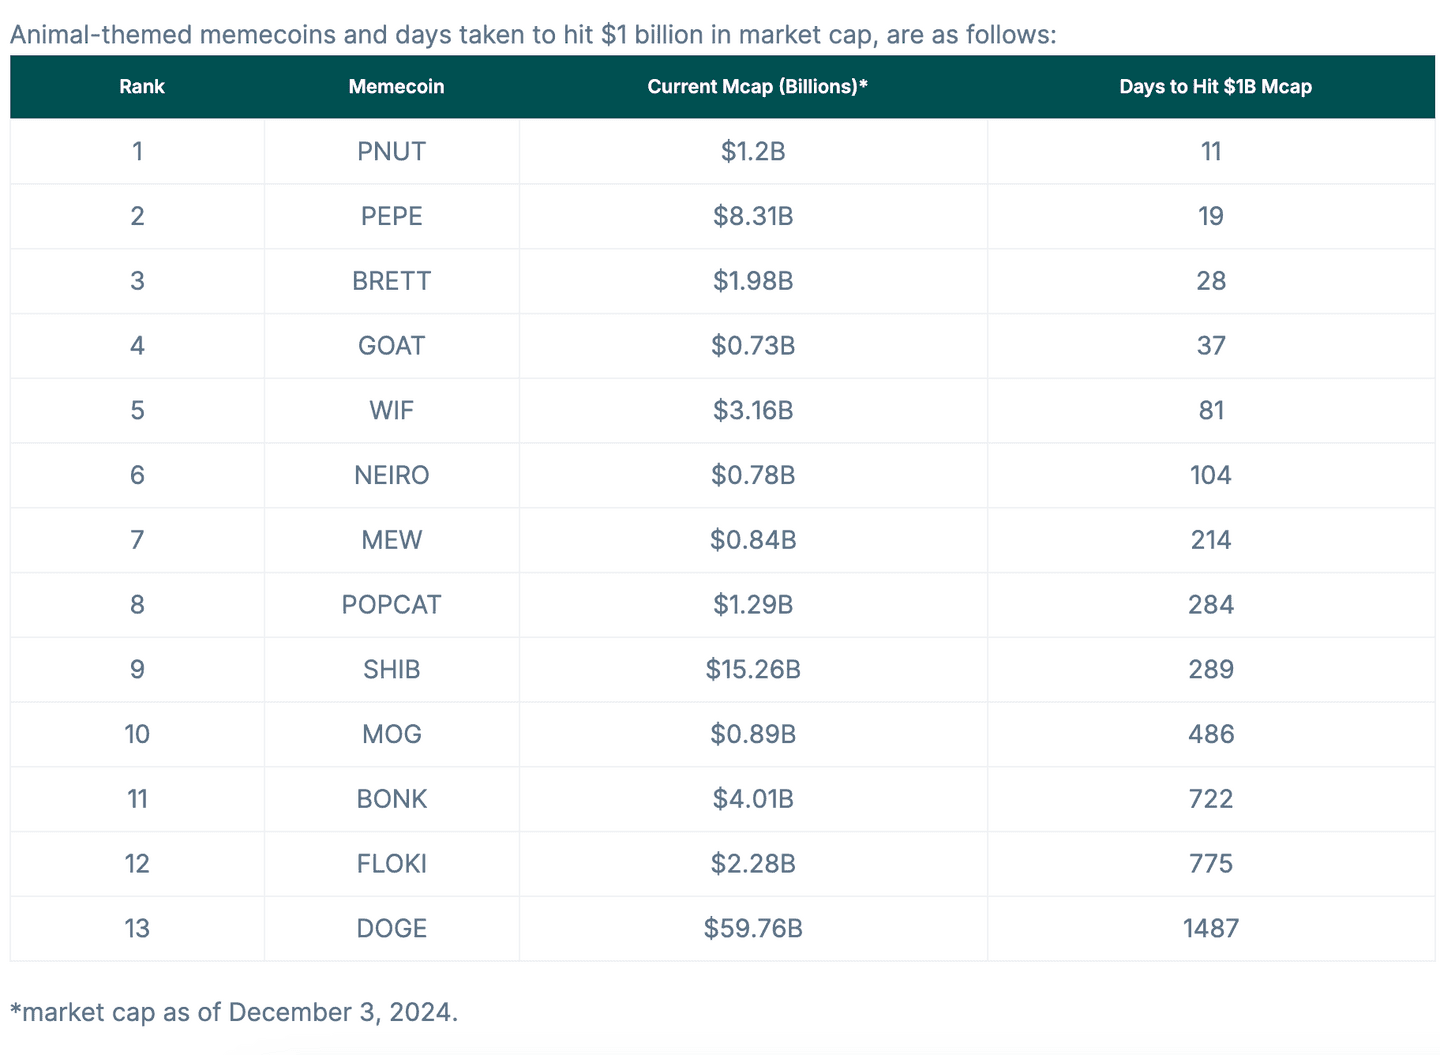Click the animal-themed memecoins intro sentence
Viewport: 1440px width, 1055px height.
[x=532, y=36]
